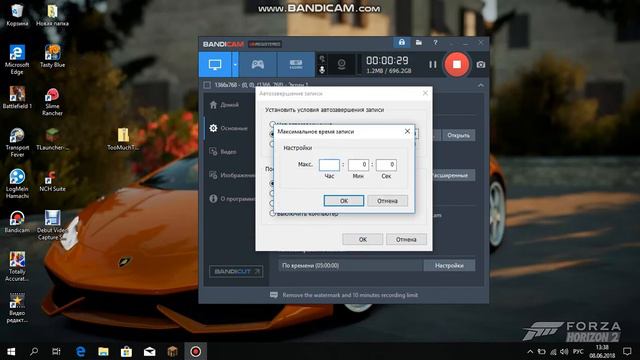Stop recording with the red button
The height and width of the screenshot is (360, 640).
pyautogui.click(x=457, y=64)
